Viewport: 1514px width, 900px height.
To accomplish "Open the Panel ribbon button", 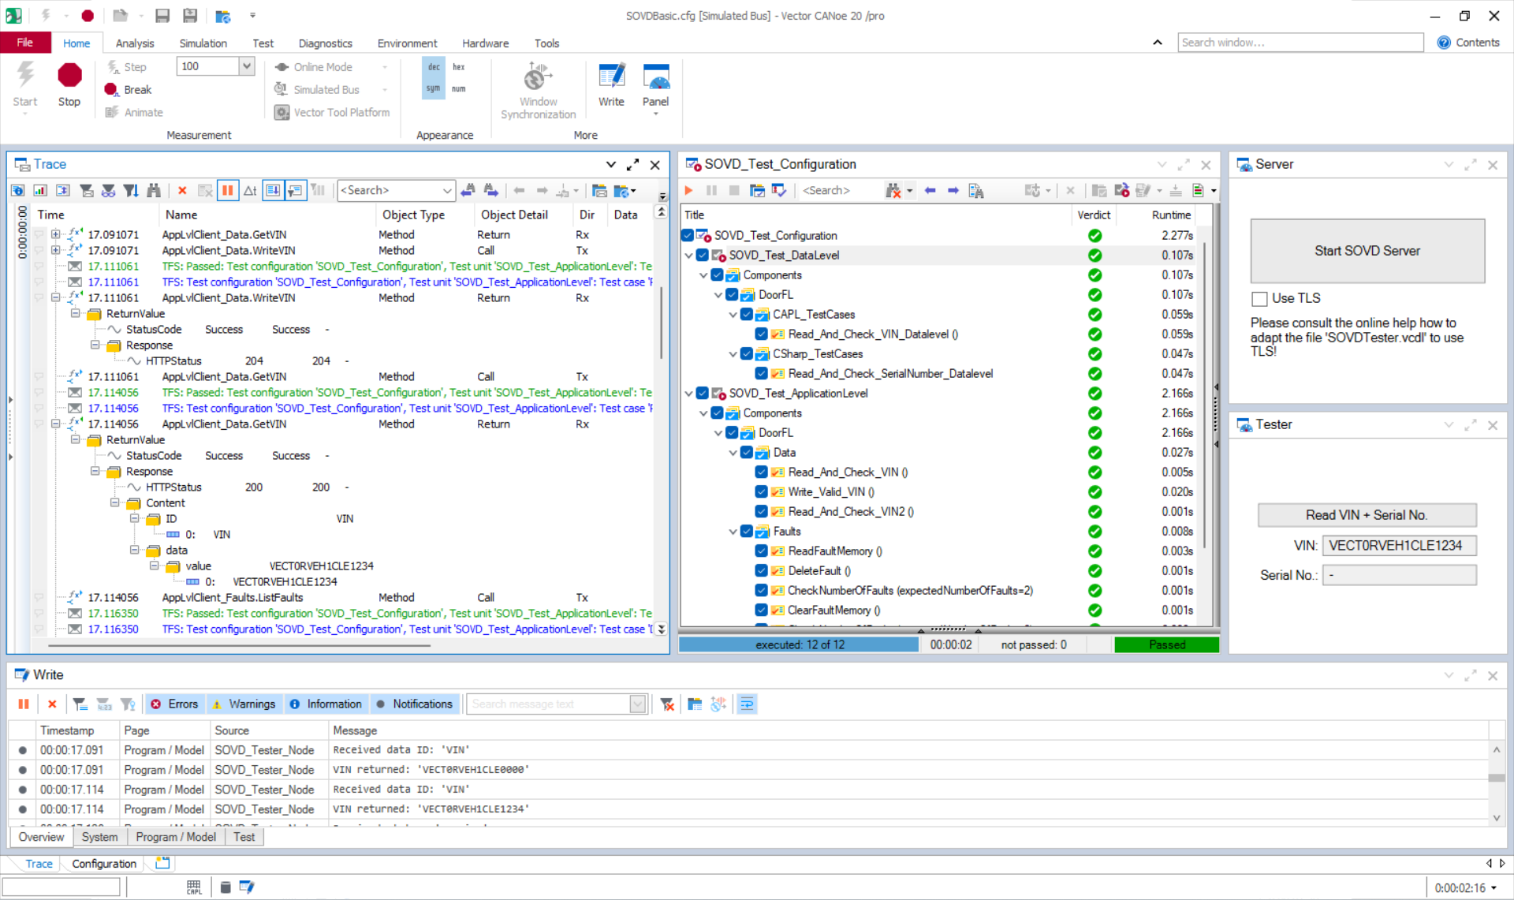I will coord(656,86).
